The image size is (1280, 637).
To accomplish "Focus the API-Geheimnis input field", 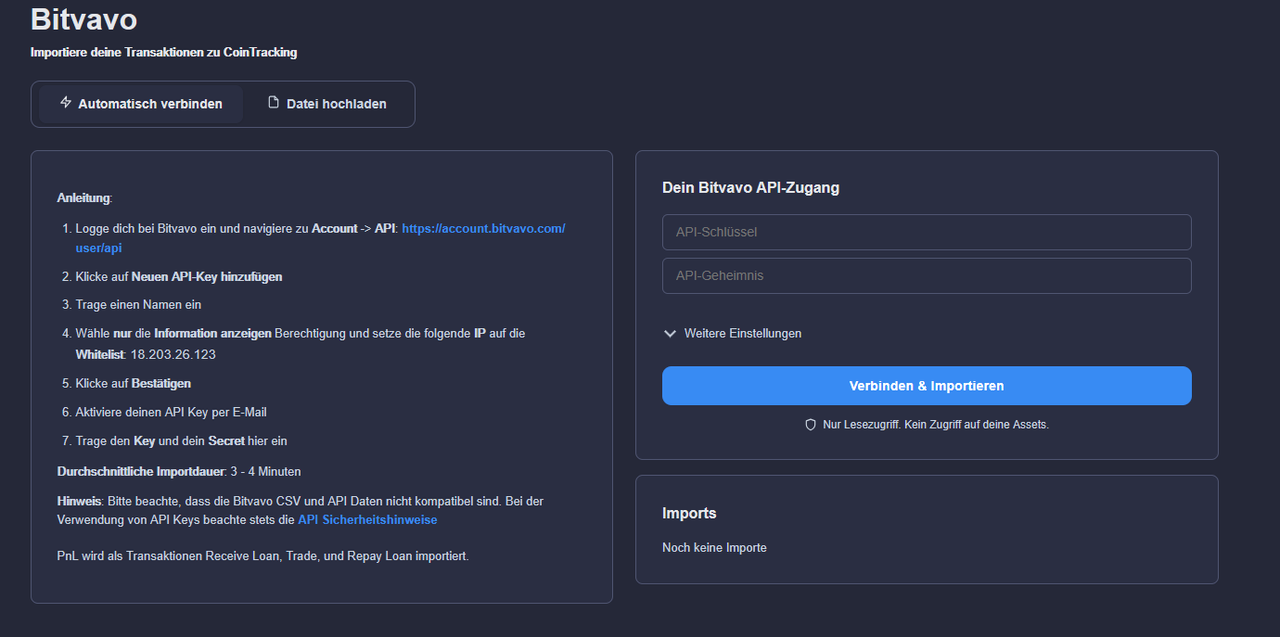I will pos(926,276).
